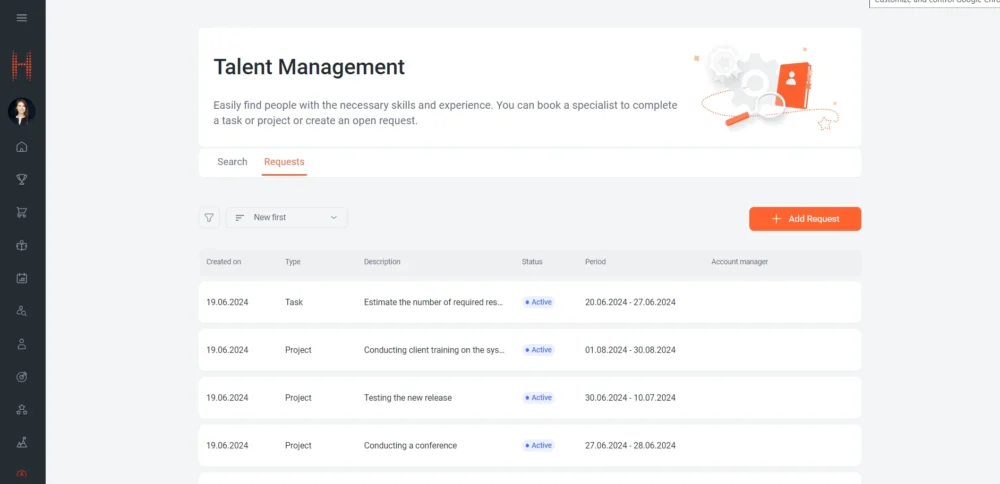The image size is (1000, 484).
Task: Open the filter funnel icon
Action: 209,217
